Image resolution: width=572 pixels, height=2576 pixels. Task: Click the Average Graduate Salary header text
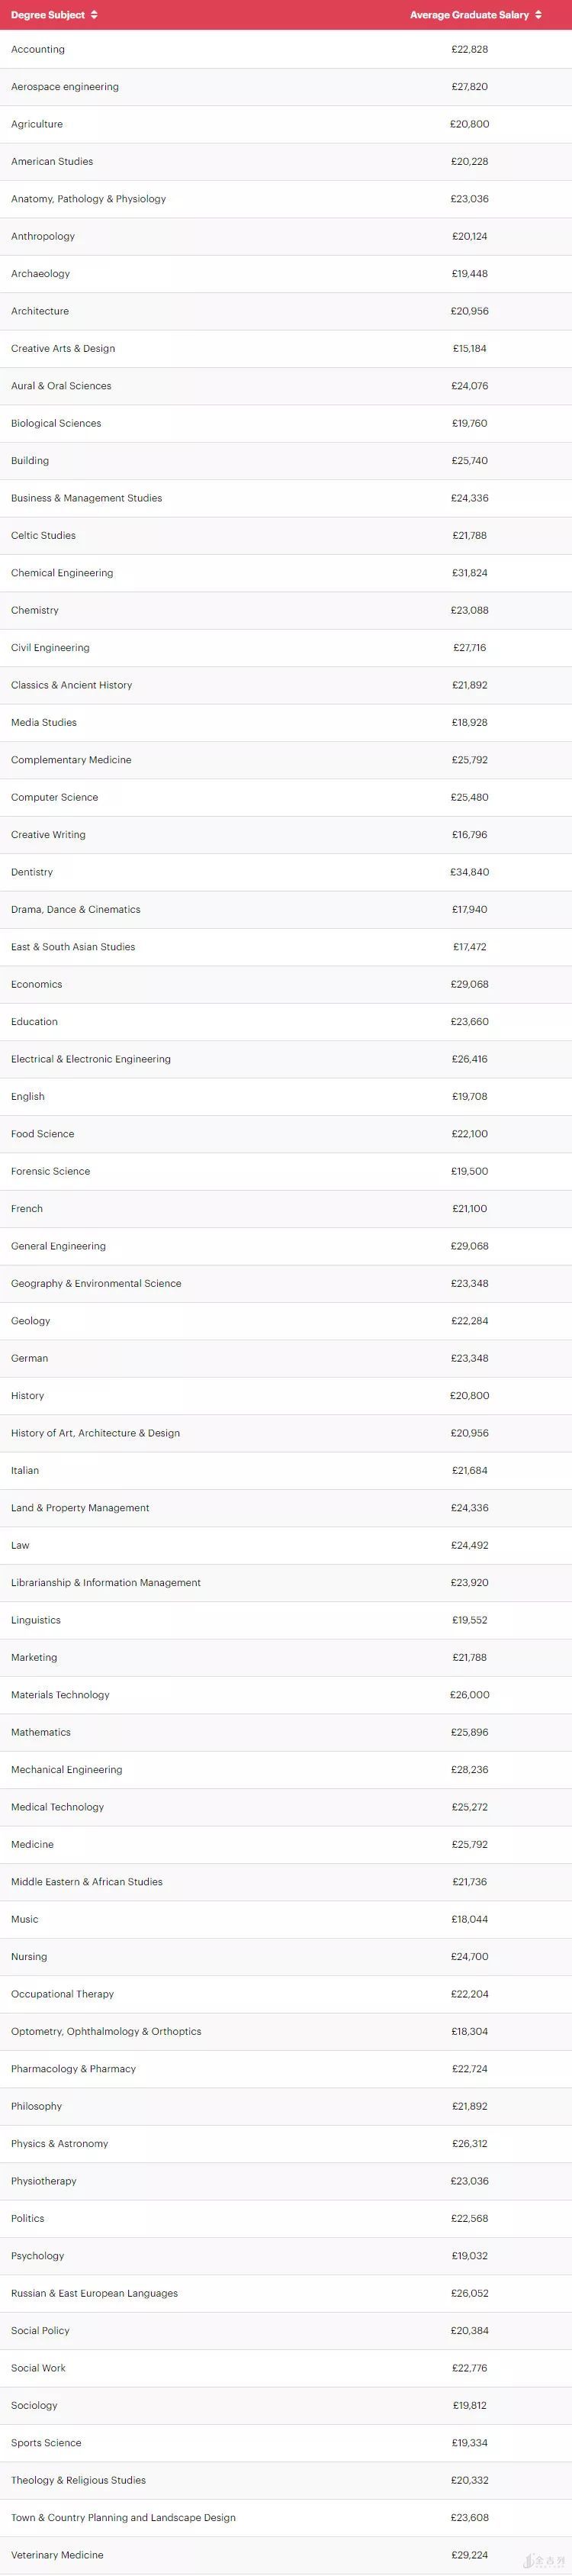469,15
